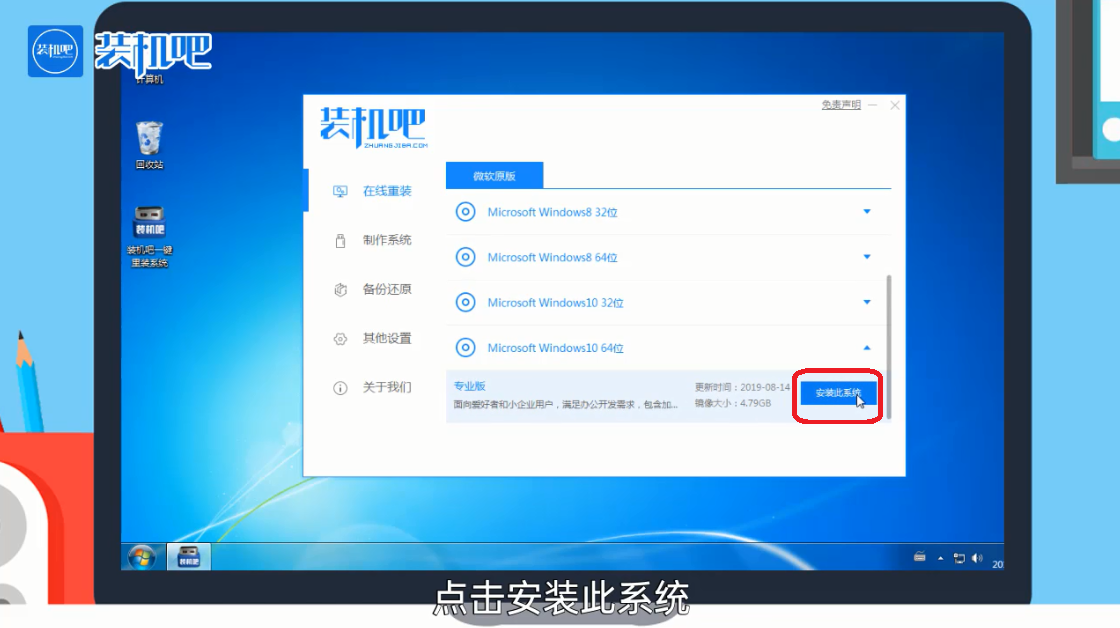Screen dimensions: 1120x628
Task: Click the 在线重装 monitor icon
Action: [x=340, y=191]
